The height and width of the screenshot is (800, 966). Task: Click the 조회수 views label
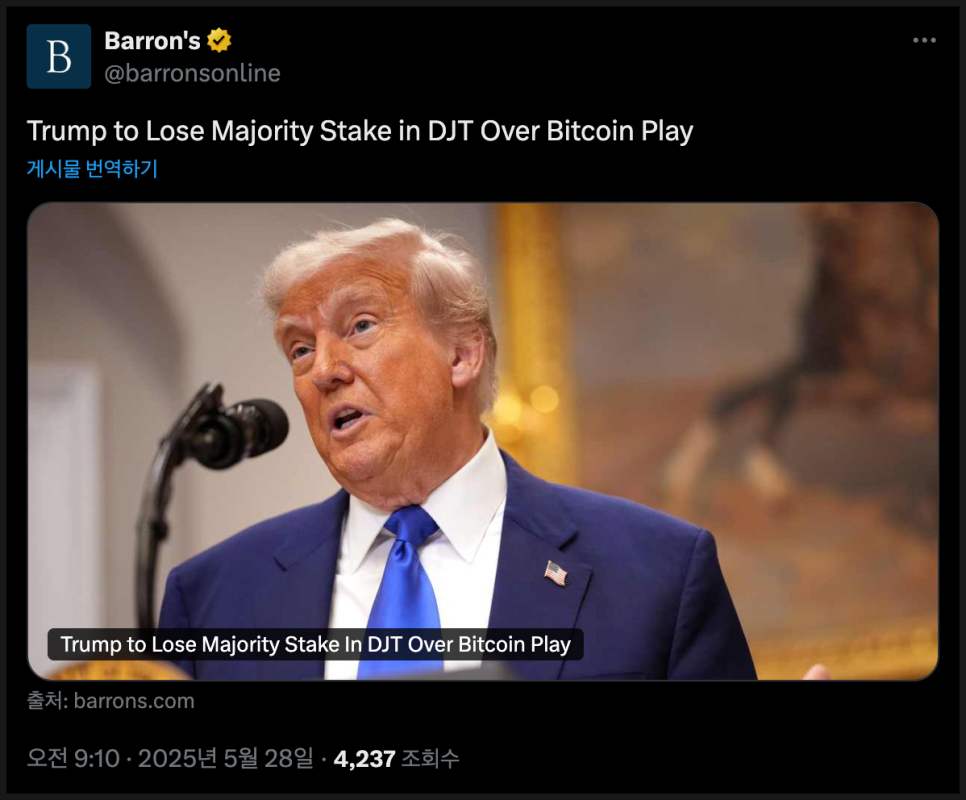pos(430,758)
